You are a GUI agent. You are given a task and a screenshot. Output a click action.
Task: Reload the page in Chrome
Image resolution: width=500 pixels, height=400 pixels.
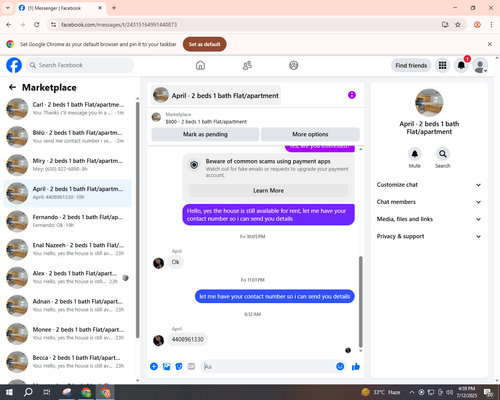pos(37,25)
